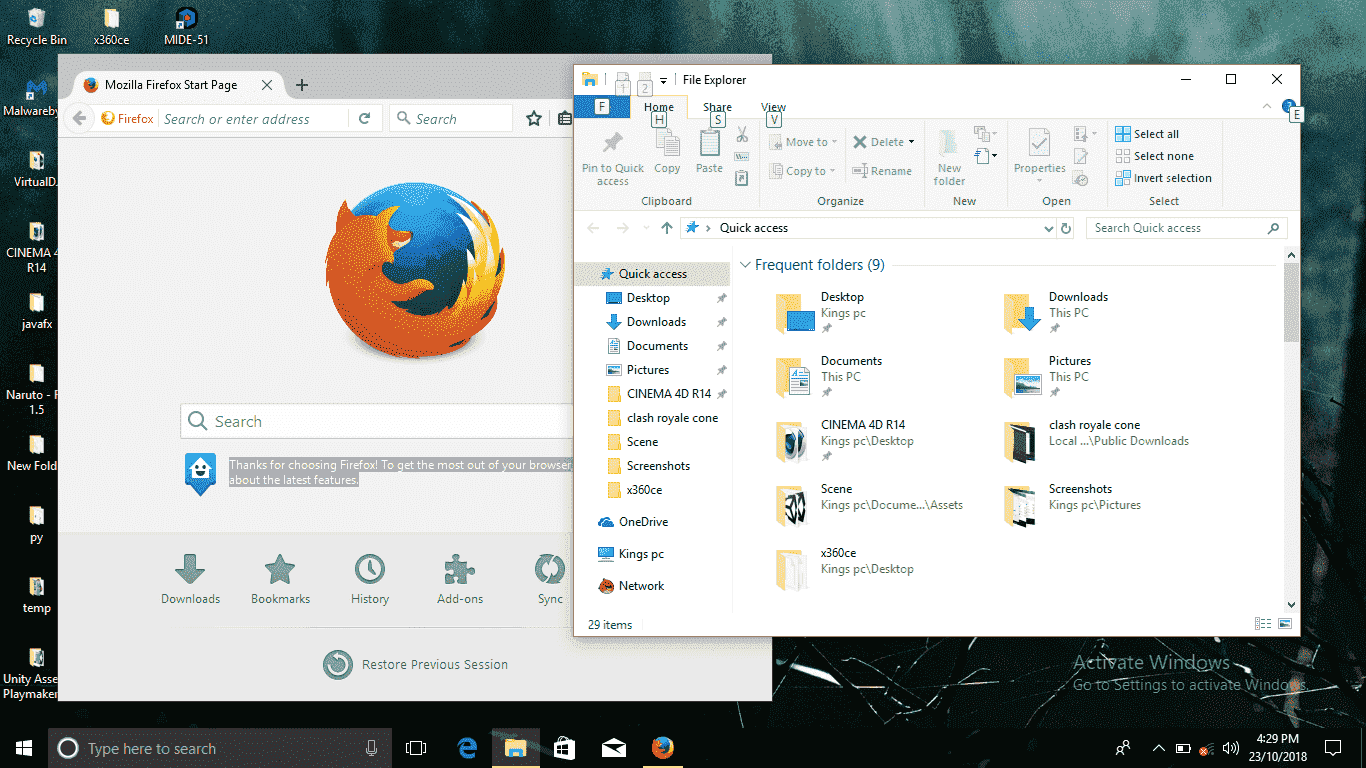Open the Customize Quick Access Toolbar arrow
Viewport: 1366px width, 768px height.
(663, 80)
